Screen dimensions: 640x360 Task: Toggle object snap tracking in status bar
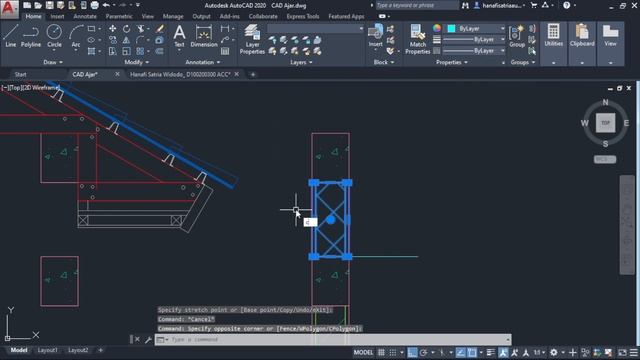coord(460,352)
